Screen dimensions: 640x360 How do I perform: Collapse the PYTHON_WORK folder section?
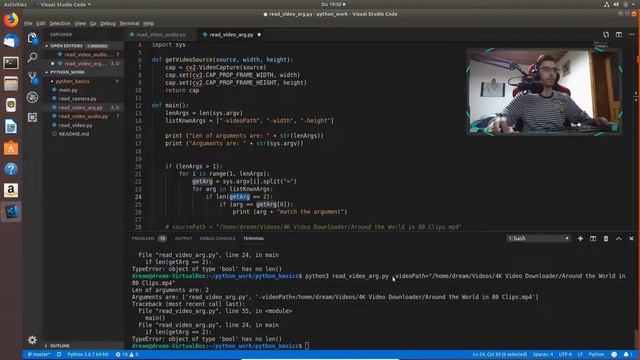coord(84,72)
